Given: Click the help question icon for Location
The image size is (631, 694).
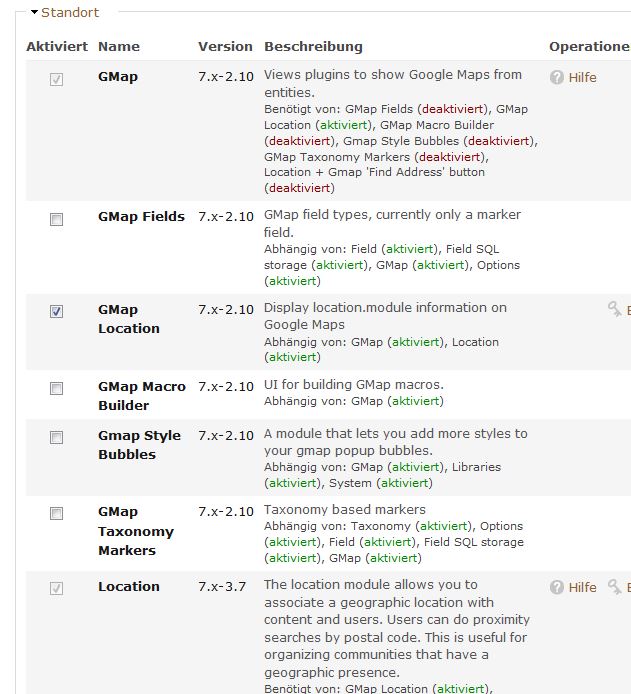Looking at the screenshot, I should click(557, 587).
